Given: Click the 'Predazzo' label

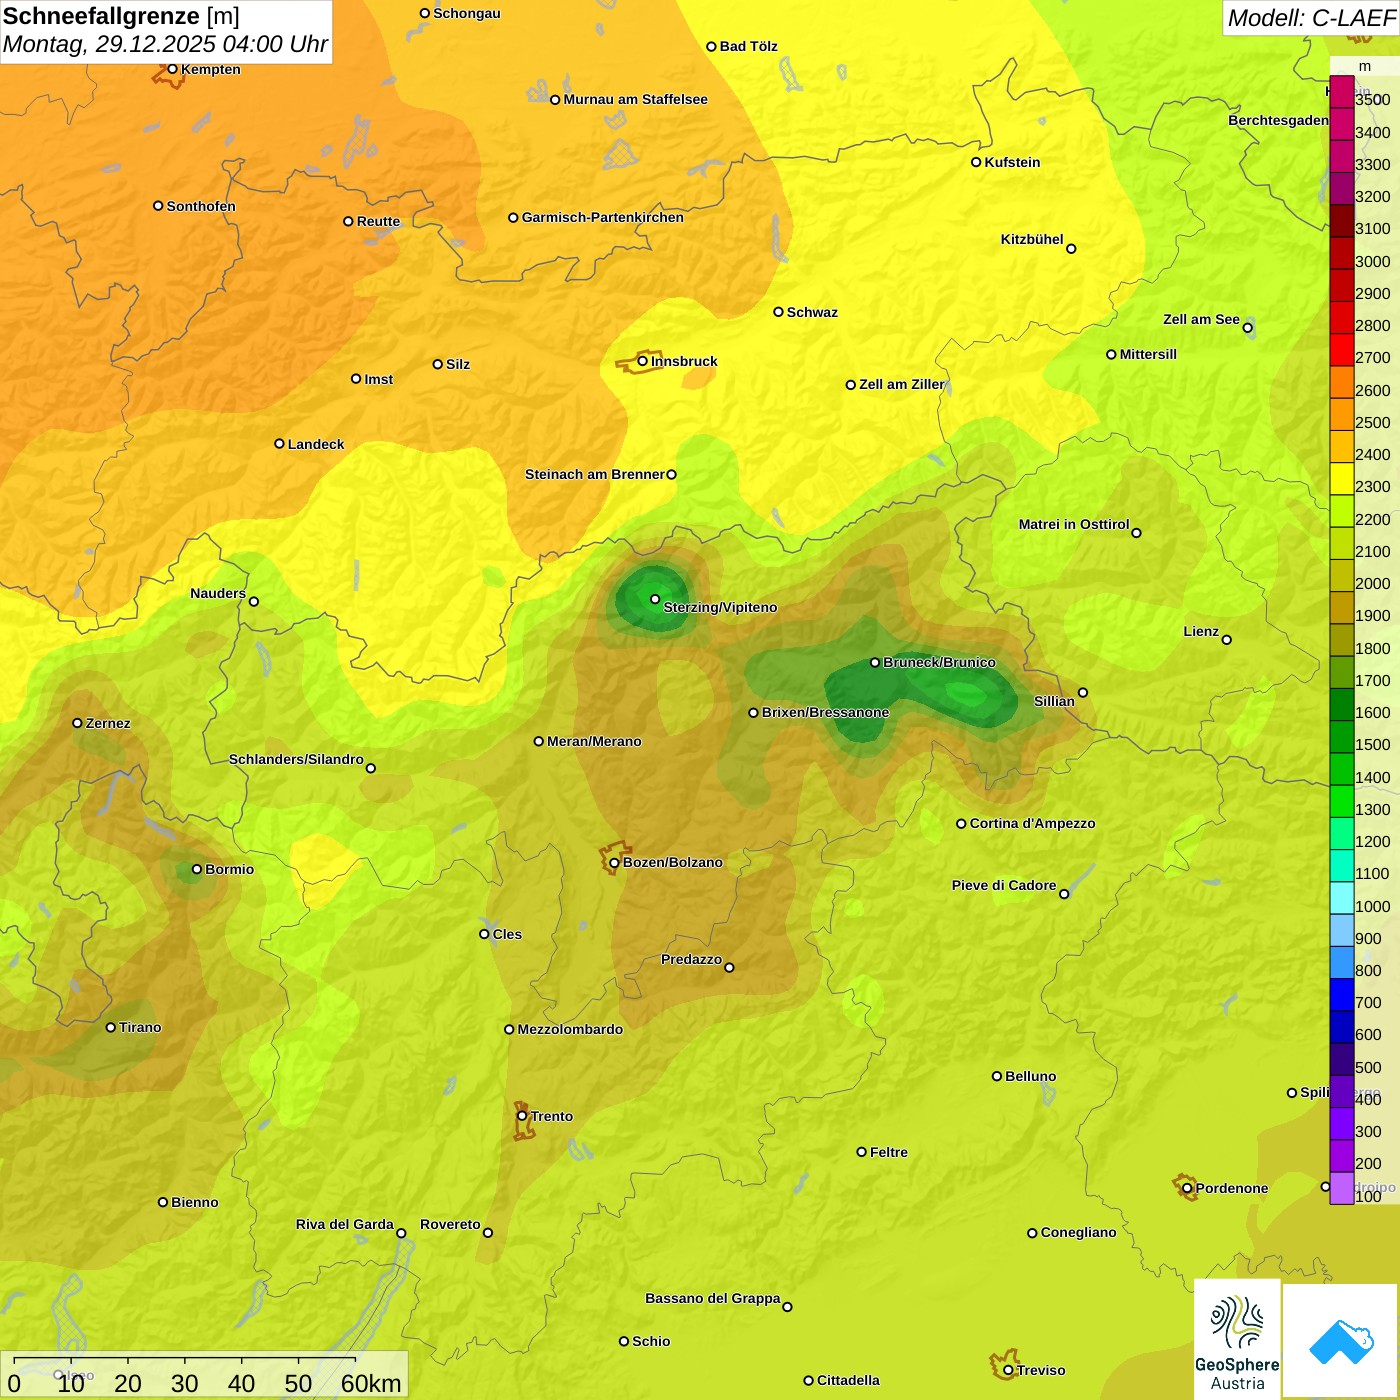Looking at the screenshot, I should pos(691,960).
